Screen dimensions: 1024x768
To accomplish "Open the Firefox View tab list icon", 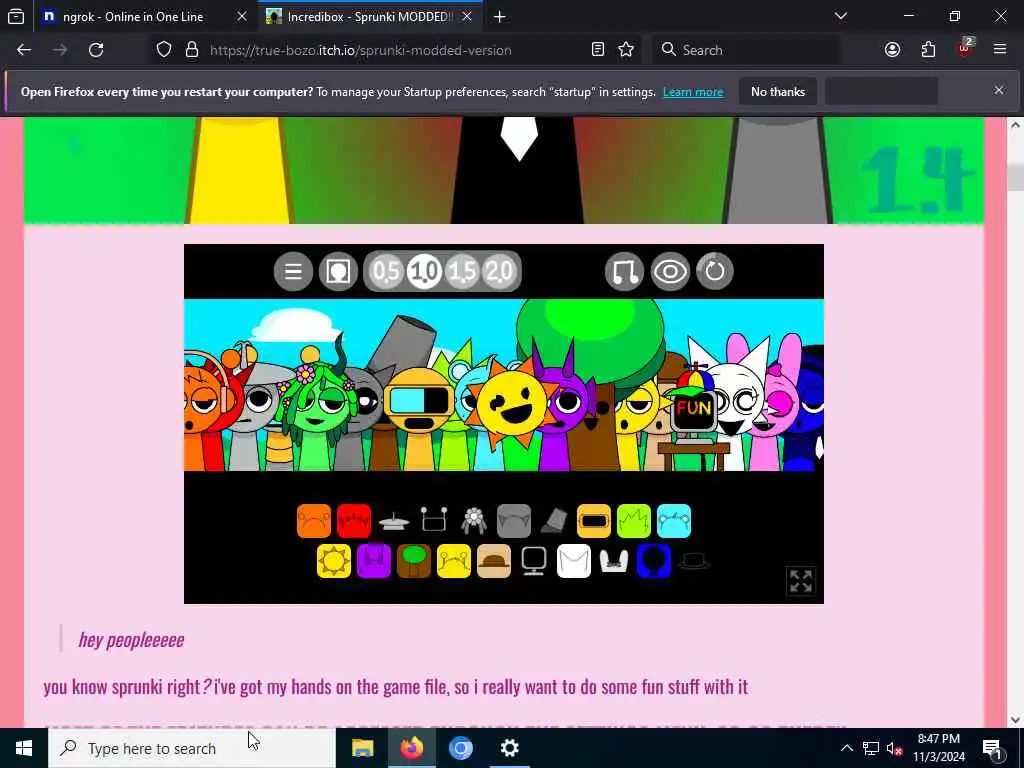I will [16, 16].
